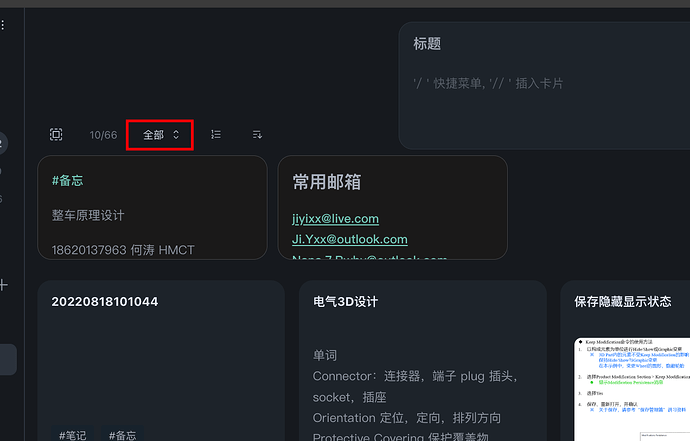
Task: Click the plus icon in left sidebar
Action: [x=4, y=285]
